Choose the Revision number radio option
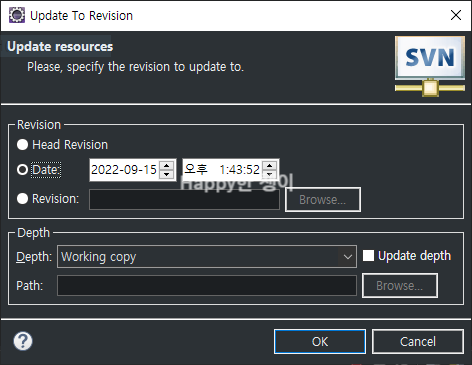 22,199
